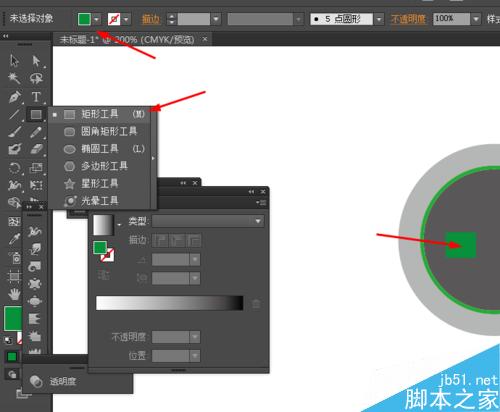Select the Eyedropper tool
The width and height of the screenshot is (500, 412).
pos(14,239)
